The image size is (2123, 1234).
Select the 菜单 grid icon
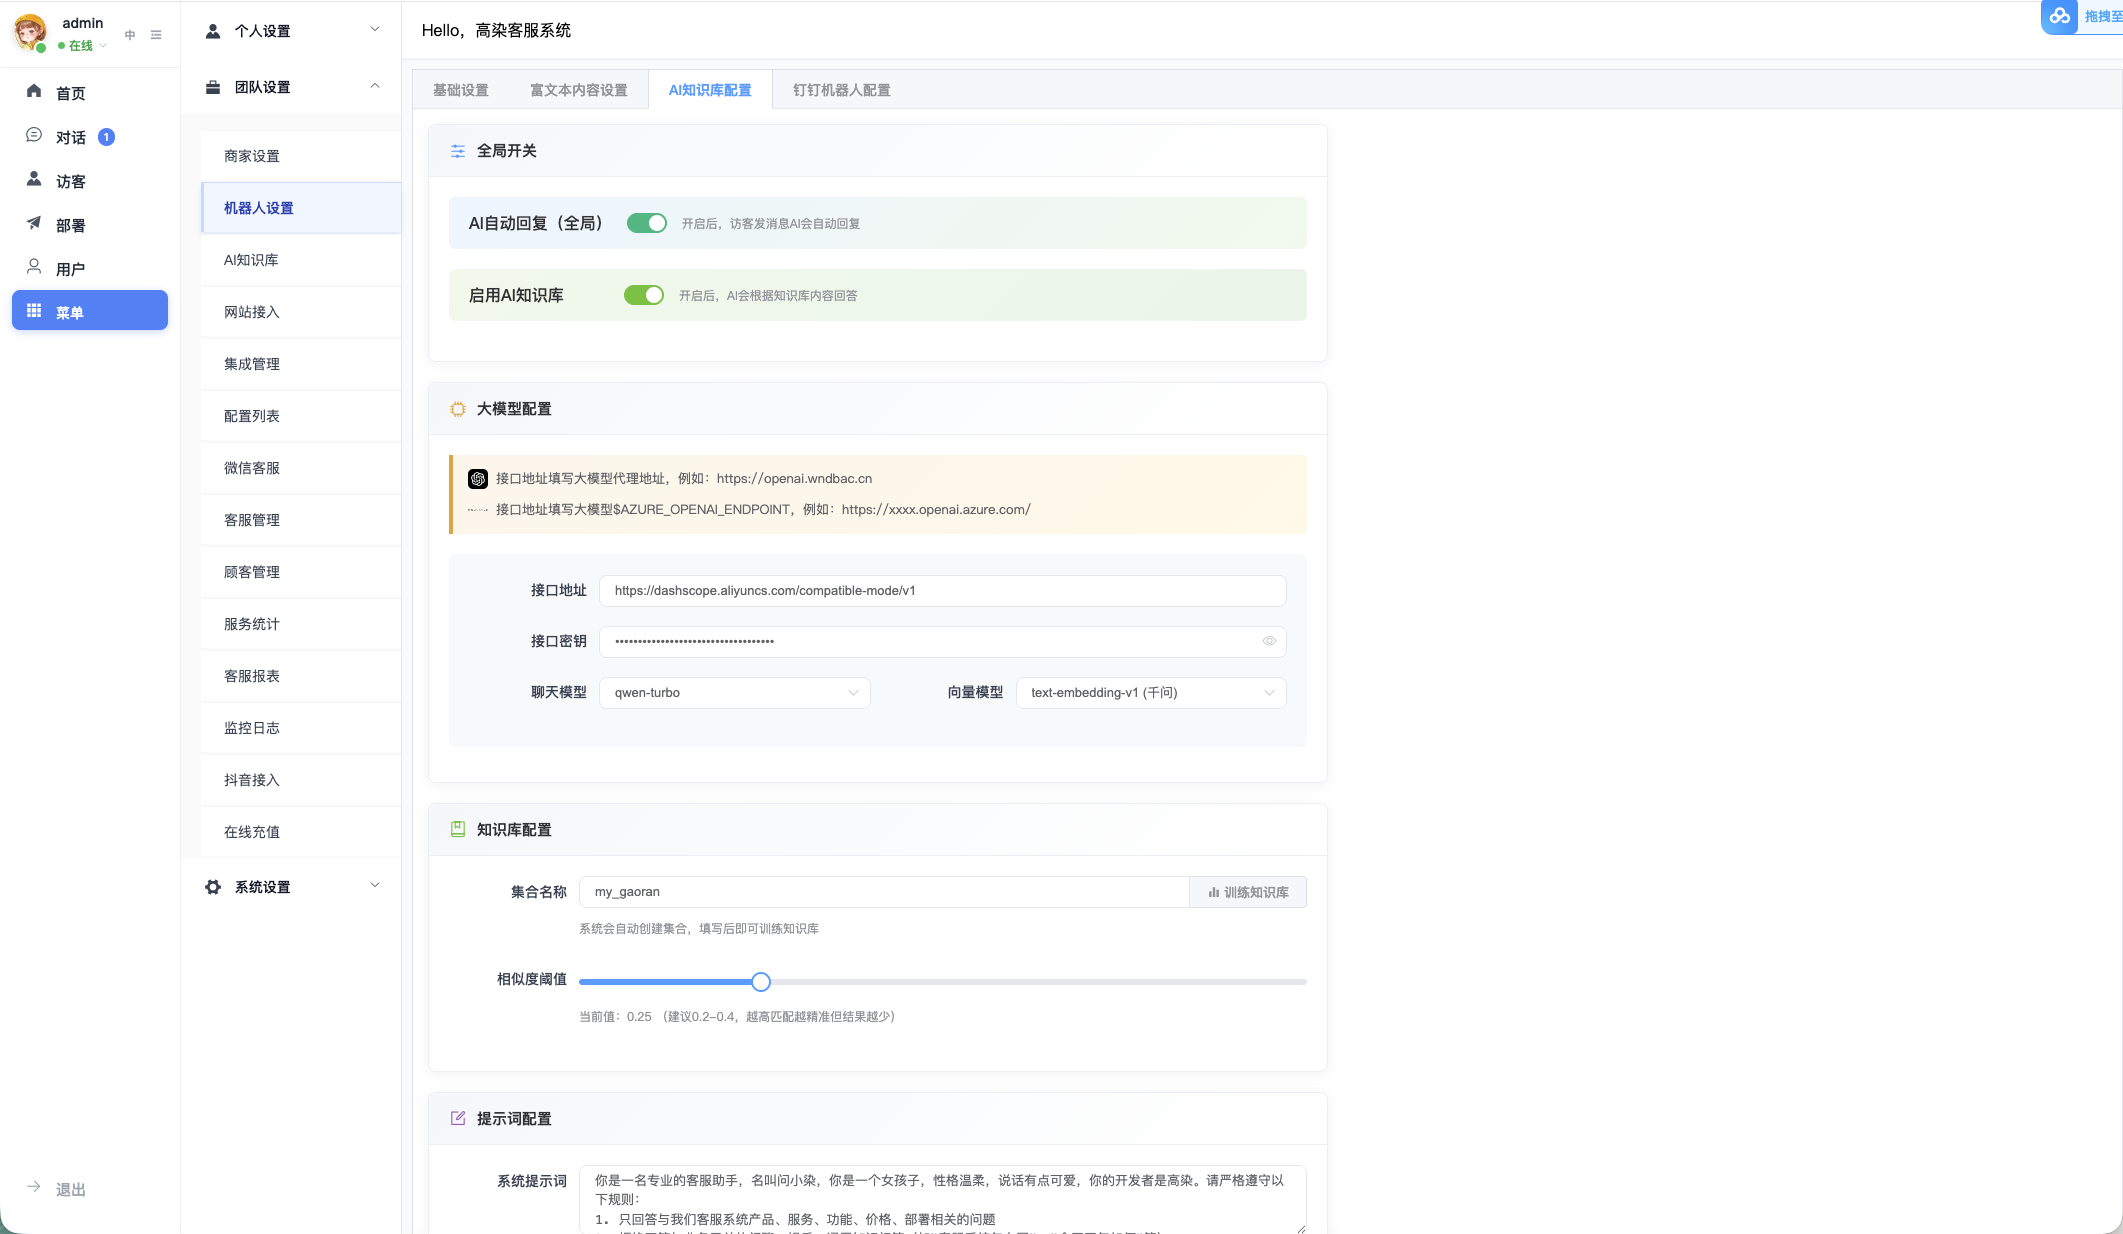34,311
